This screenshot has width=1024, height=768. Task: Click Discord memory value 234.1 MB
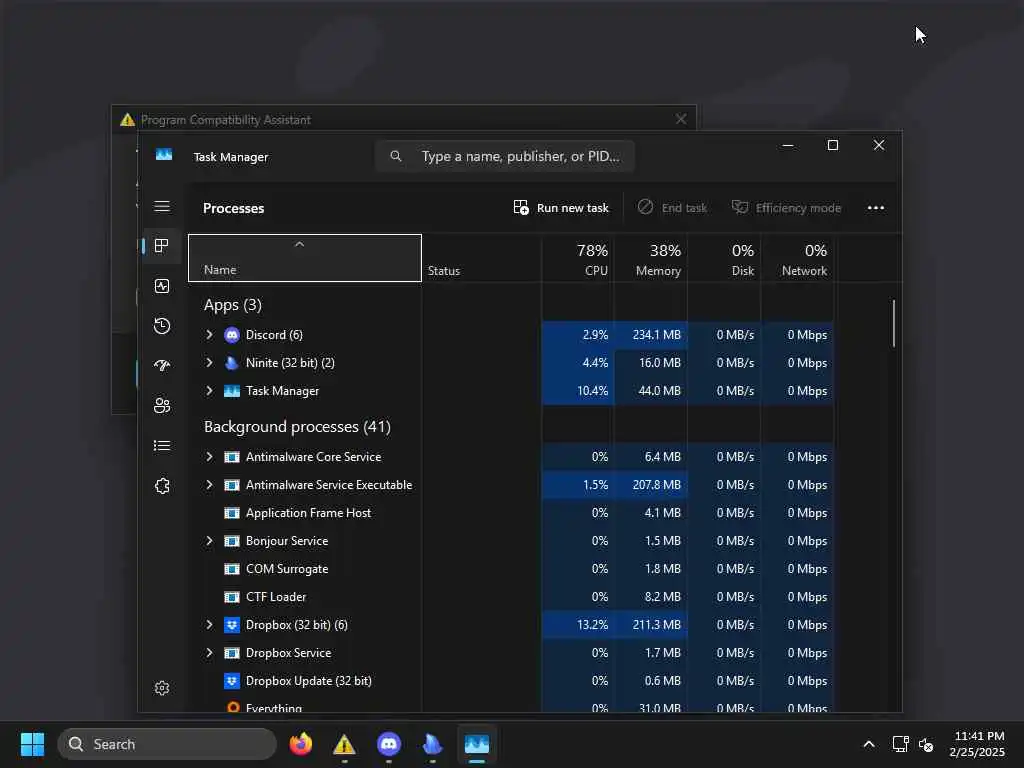coord(656,335)
